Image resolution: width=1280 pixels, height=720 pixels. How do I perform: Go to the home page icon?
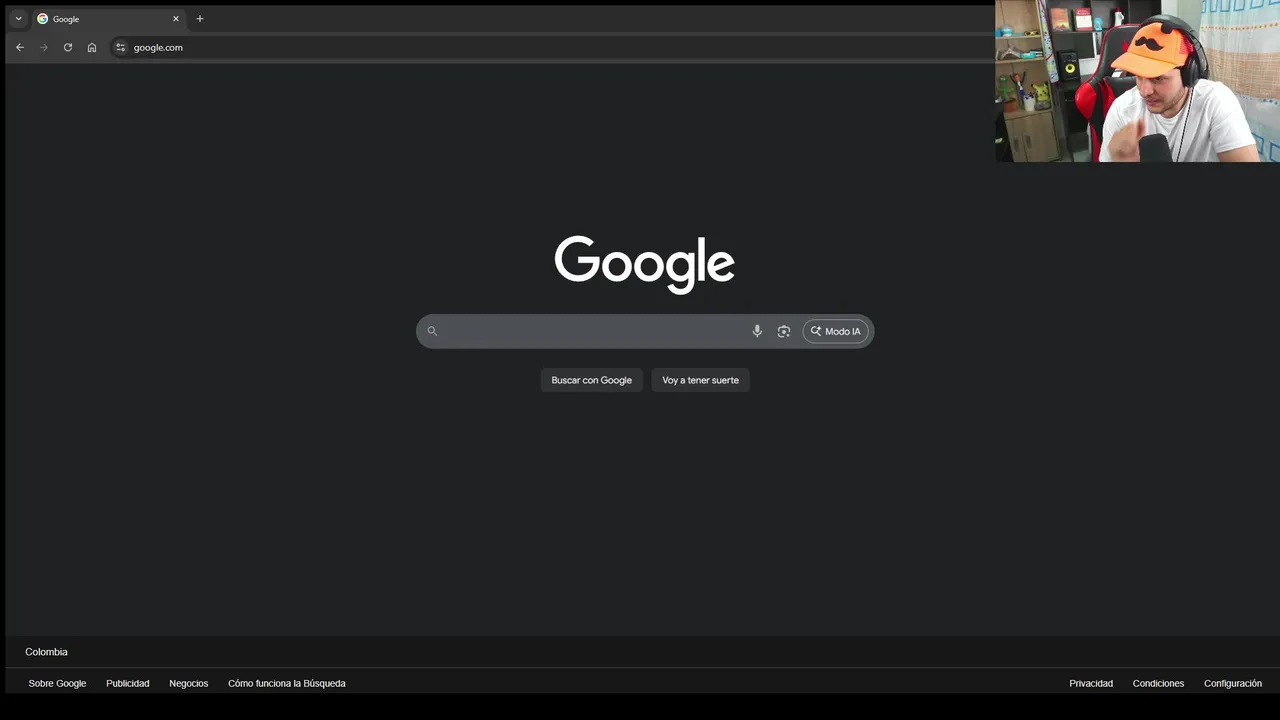coord(92,47)
